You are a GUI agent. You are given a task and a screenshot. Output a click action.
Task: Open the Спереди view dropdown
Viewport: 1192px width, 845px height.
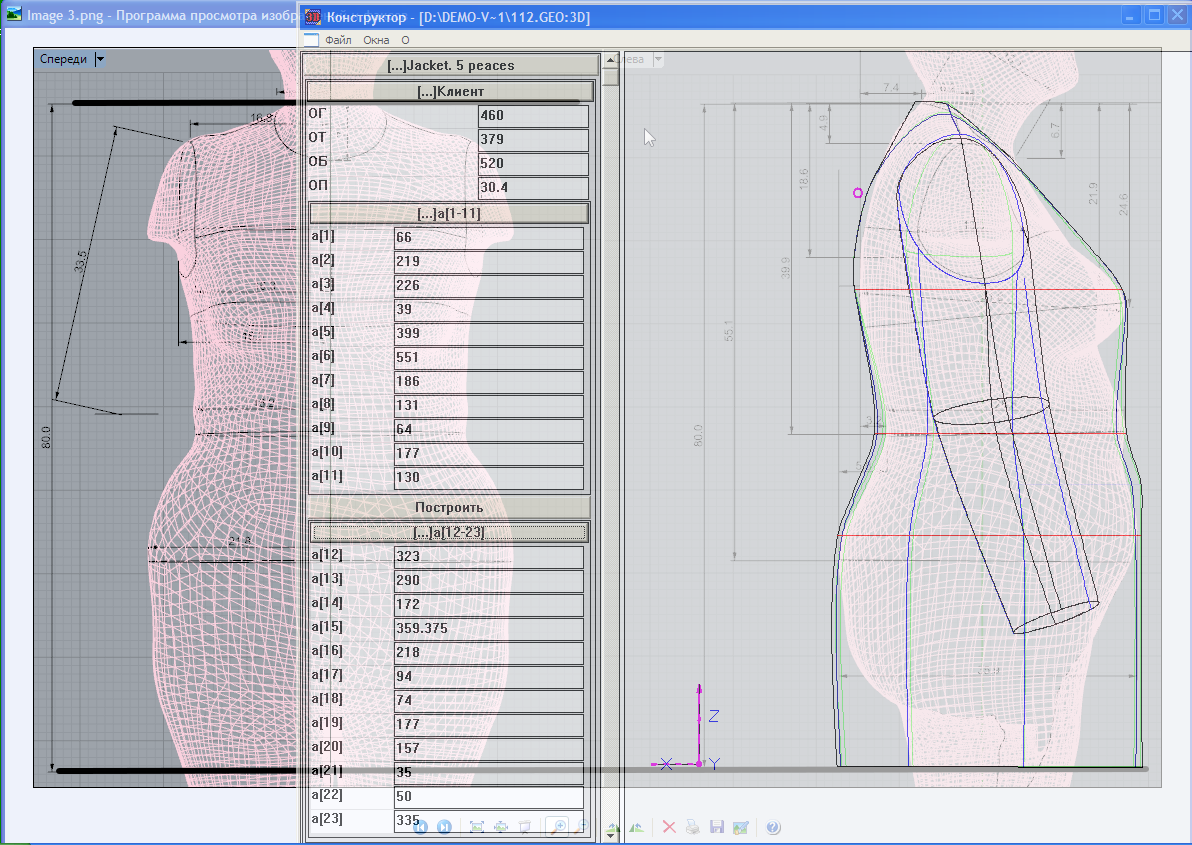pyautogui.click(x=100, y=59)
